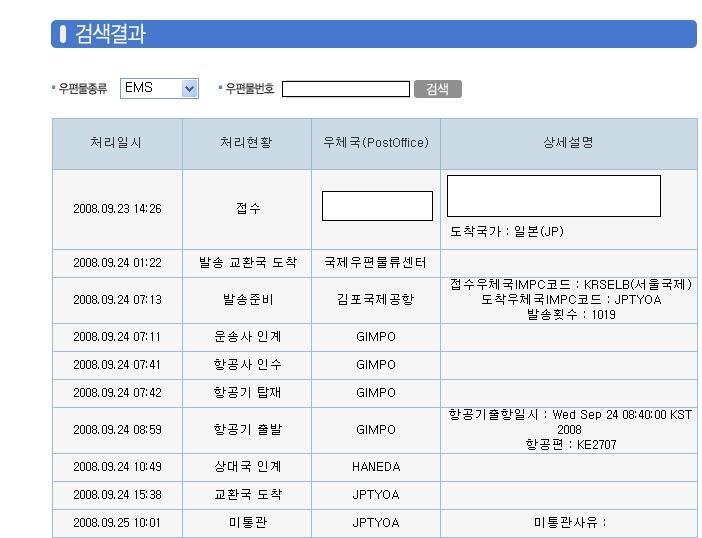Click the HANEDA post office cell
Viewport: 702px width, 538px height.
(x=376, y=467)
